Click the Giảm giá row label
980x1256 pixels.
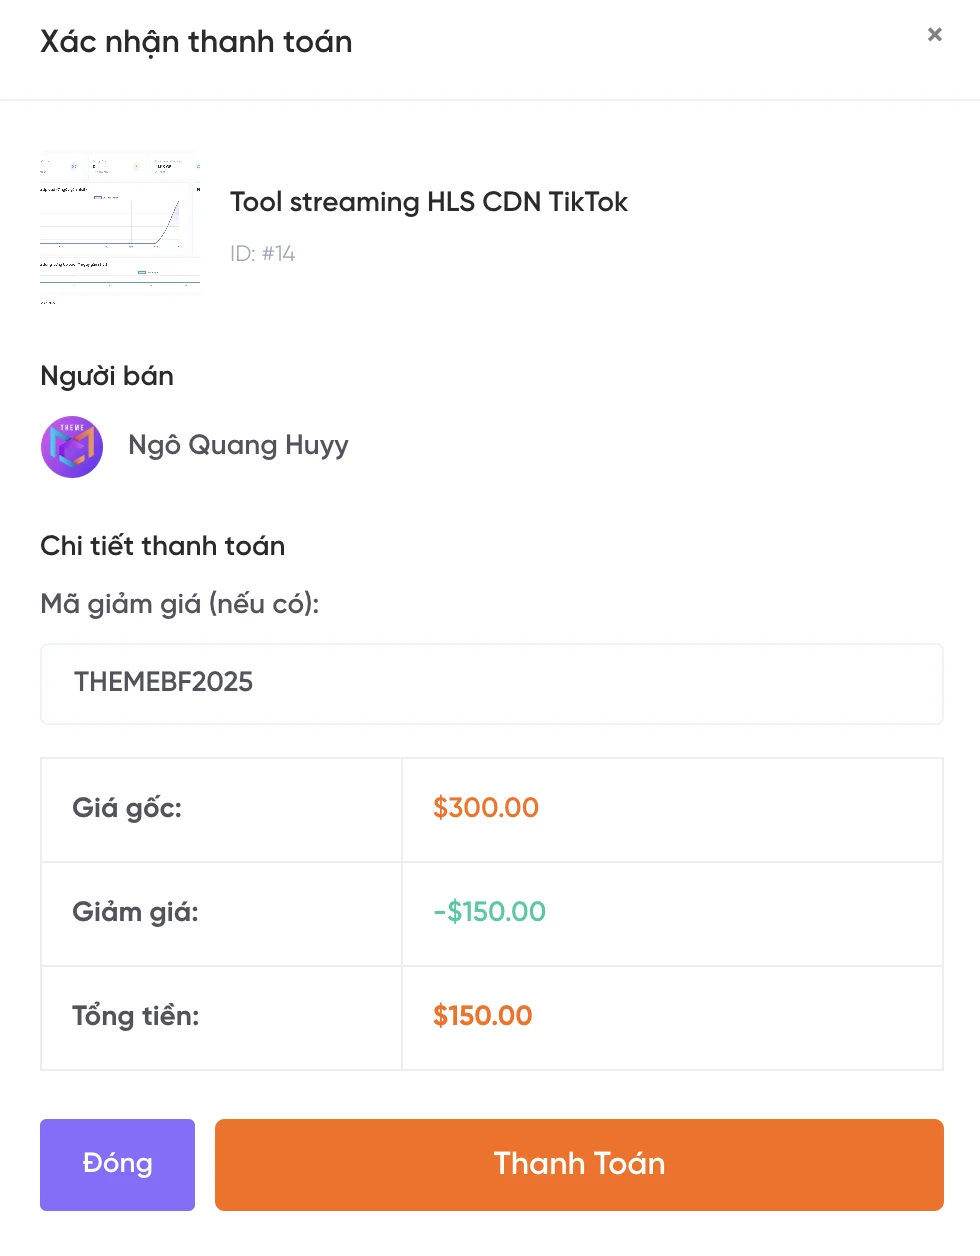pos(135,912)
